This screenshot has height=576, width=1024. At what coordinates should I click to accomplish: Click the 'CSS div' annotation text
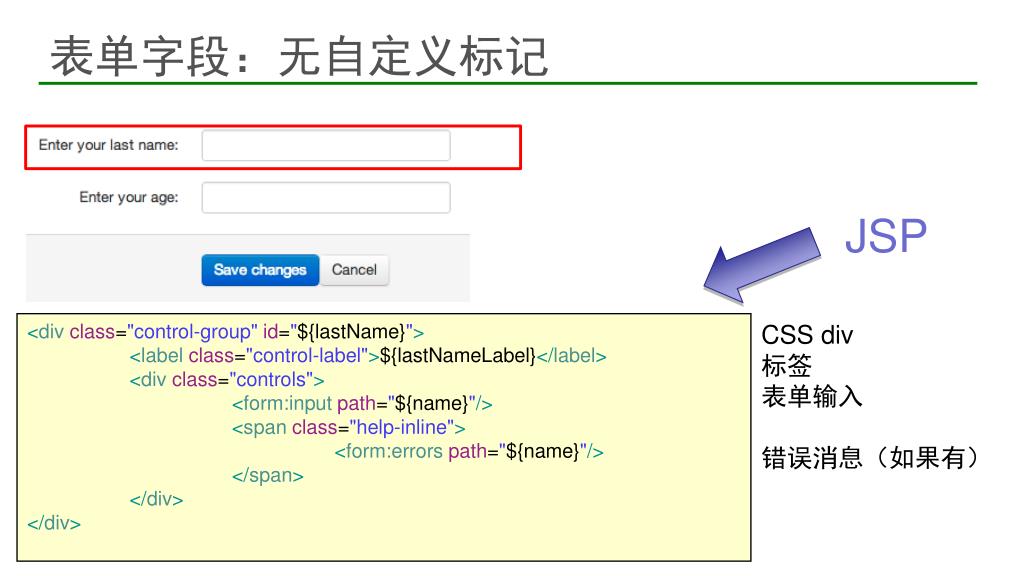[x=807, y=335]
